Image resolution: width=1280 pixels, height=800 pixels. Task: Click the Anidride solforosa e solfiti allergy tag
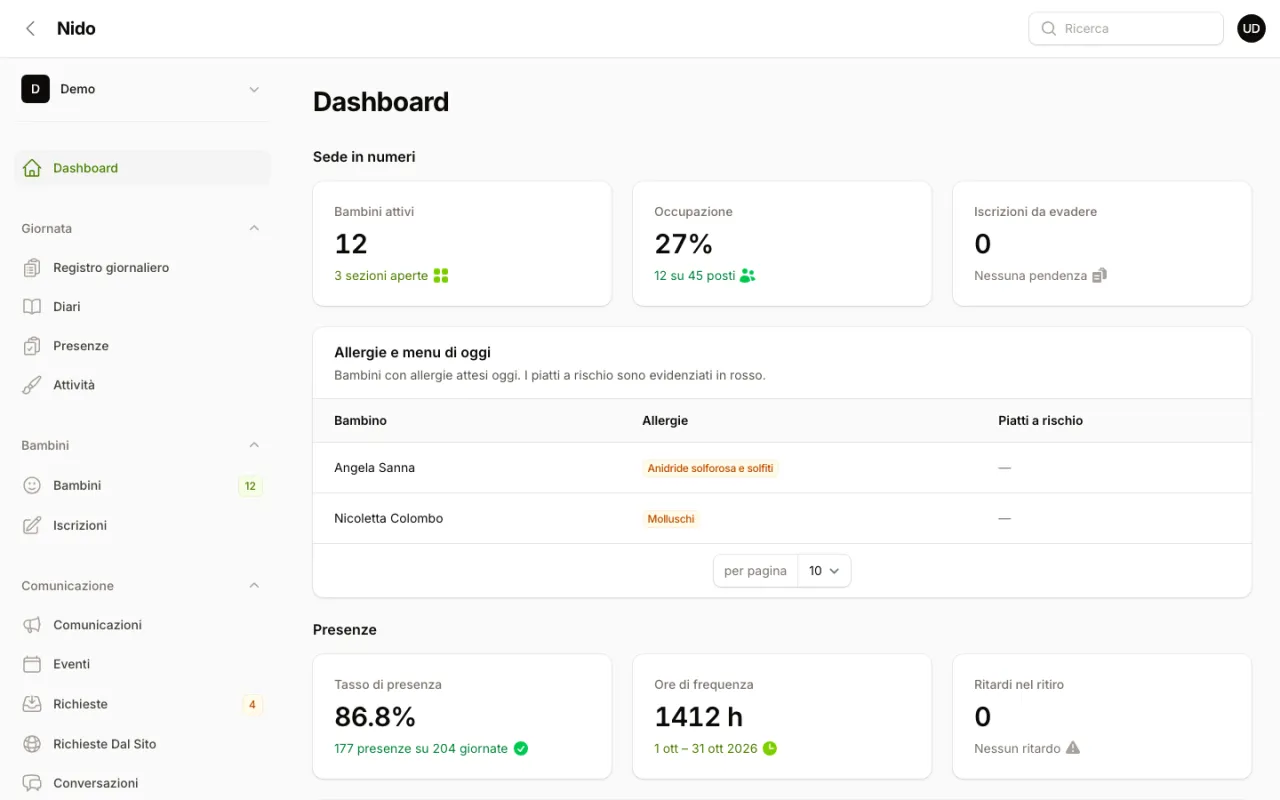710,468
